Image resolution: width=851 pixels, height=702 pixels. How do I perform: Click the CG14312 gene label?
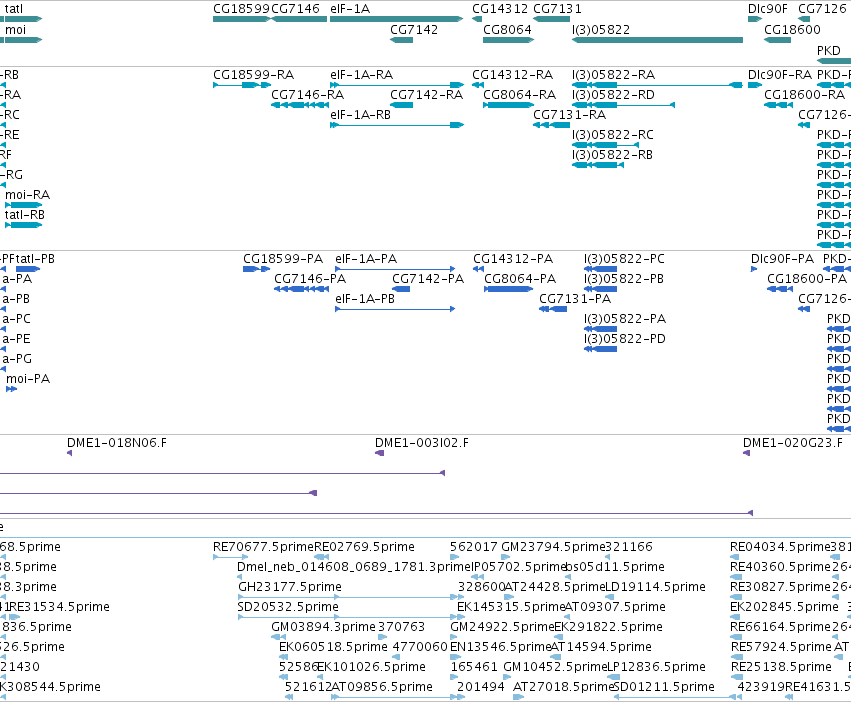500,9
